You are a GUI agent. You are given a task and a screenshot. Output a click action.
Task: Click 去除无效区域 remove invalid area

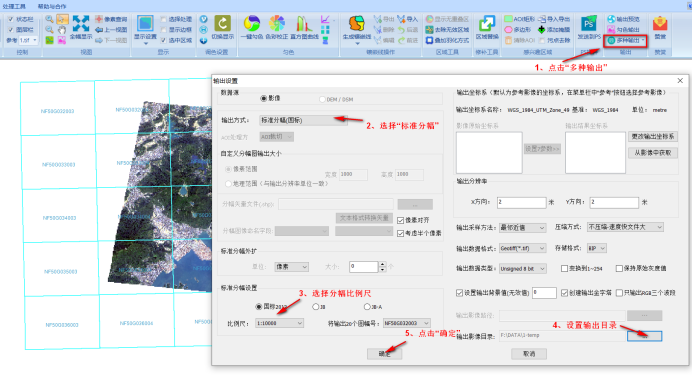coord(447,30)
